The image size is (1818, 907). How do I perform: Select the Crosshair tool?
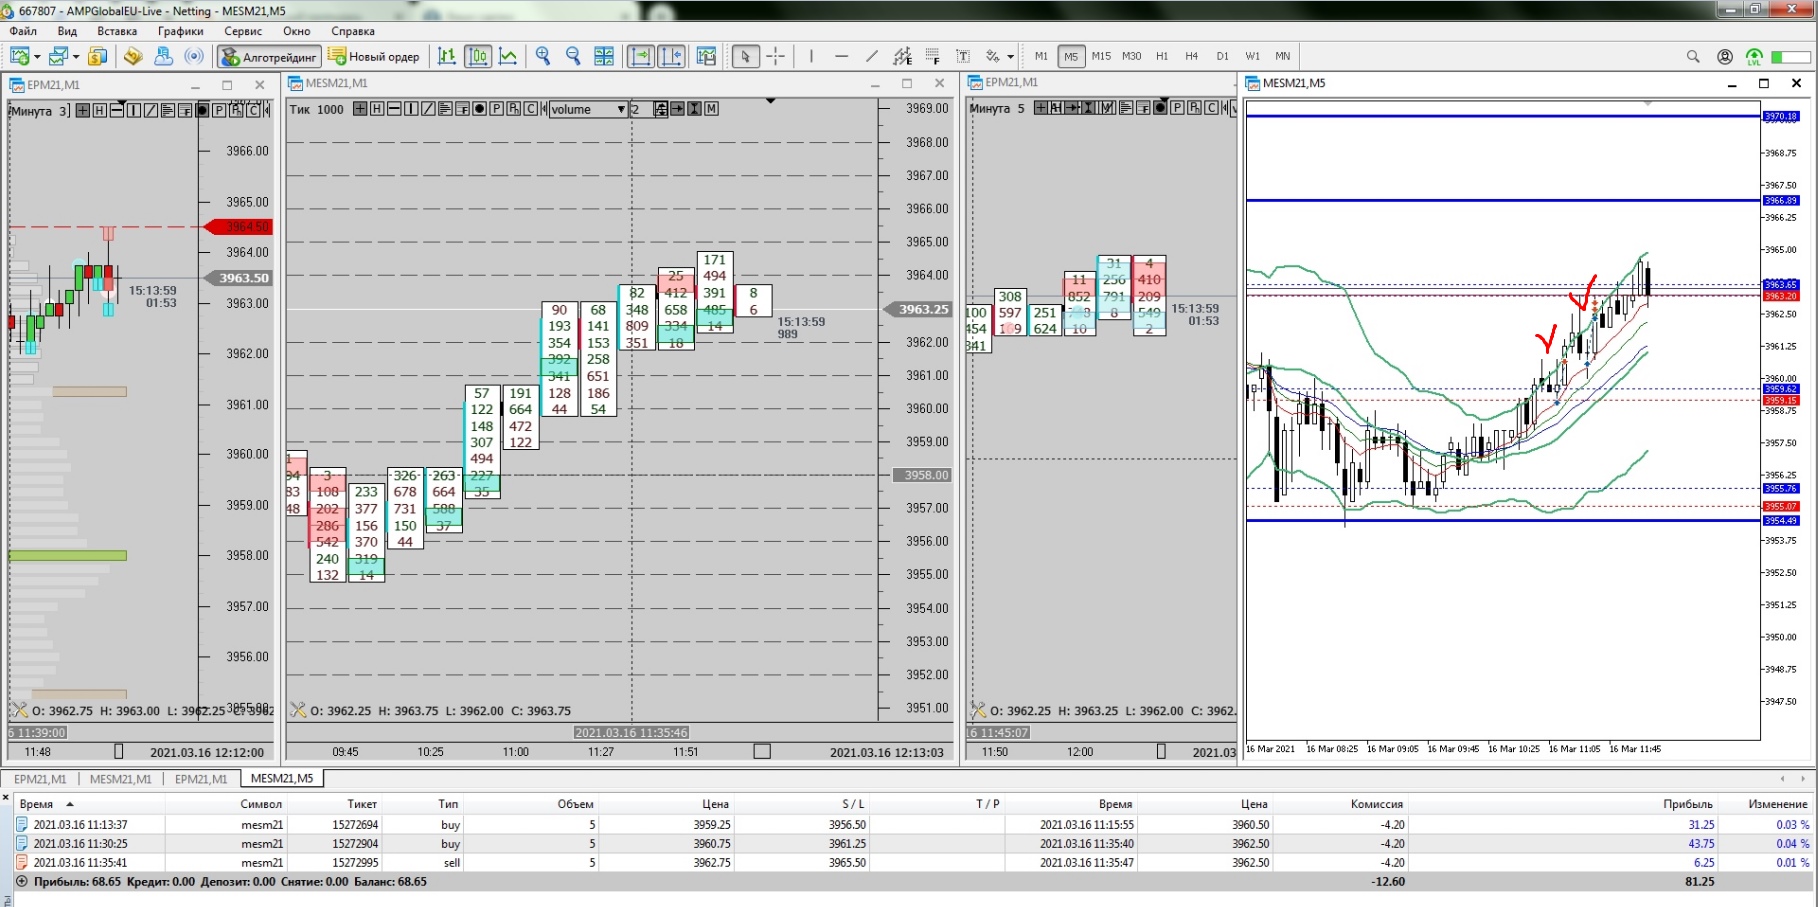coord(776,56)
